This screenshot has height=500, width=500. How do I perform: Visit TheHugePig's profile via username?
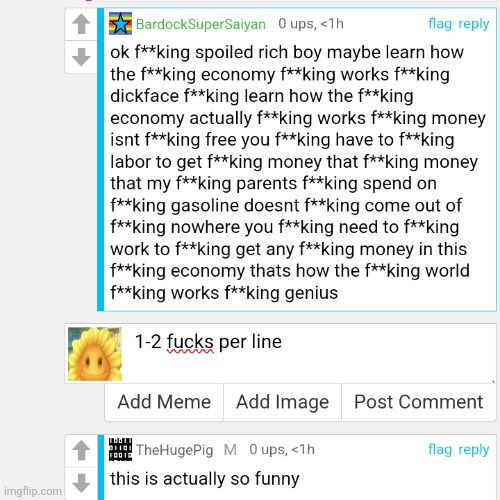(x=174, y=450)
